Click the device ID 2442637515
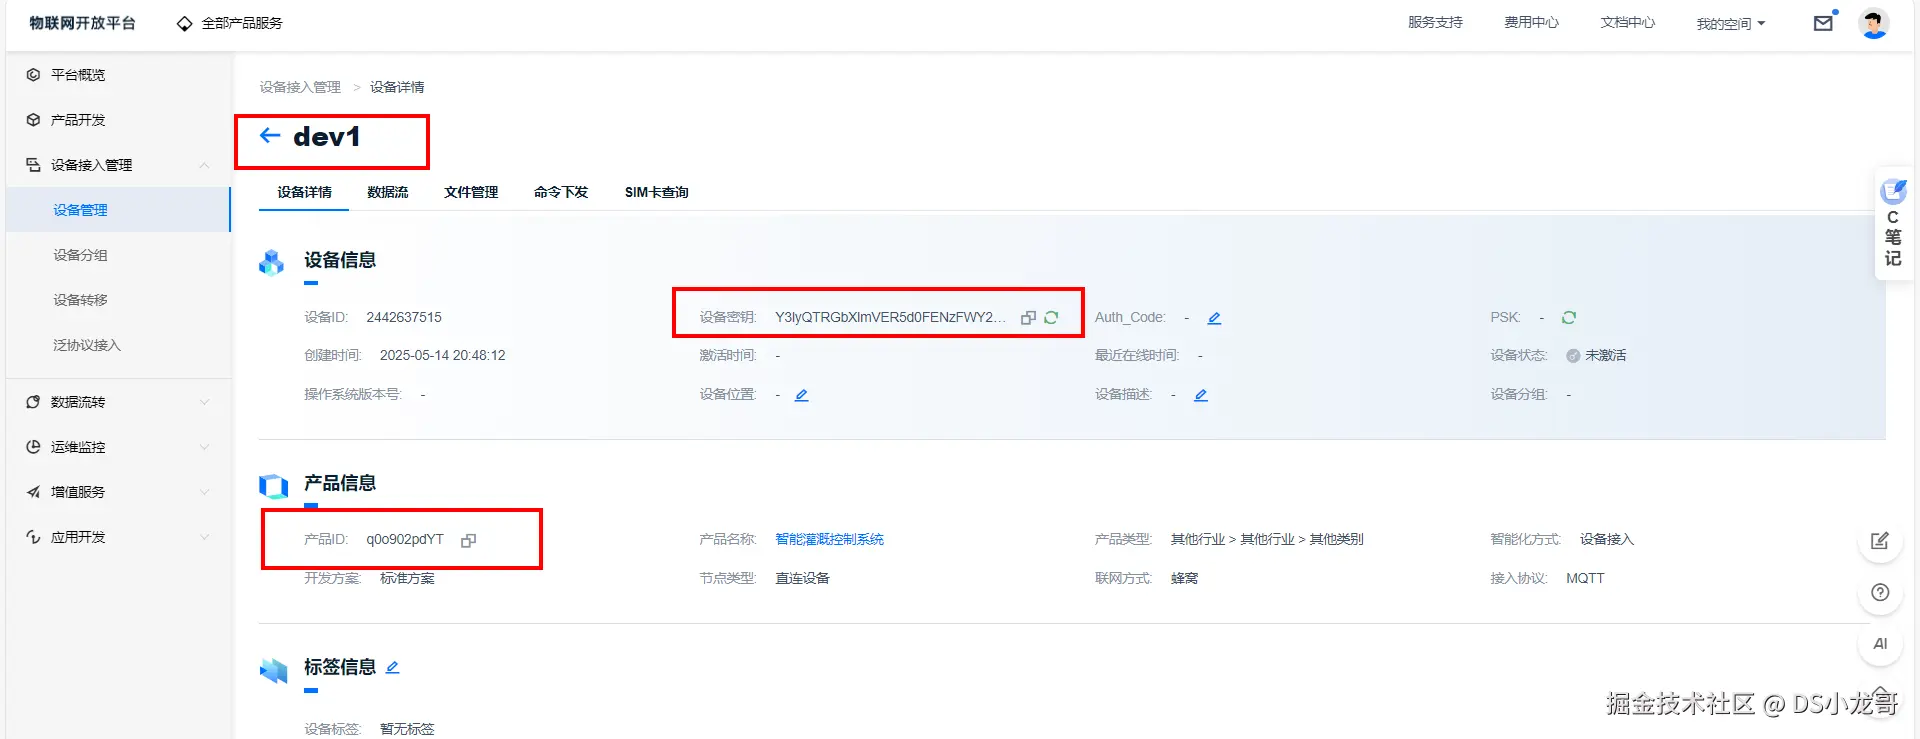 [404, 318]
